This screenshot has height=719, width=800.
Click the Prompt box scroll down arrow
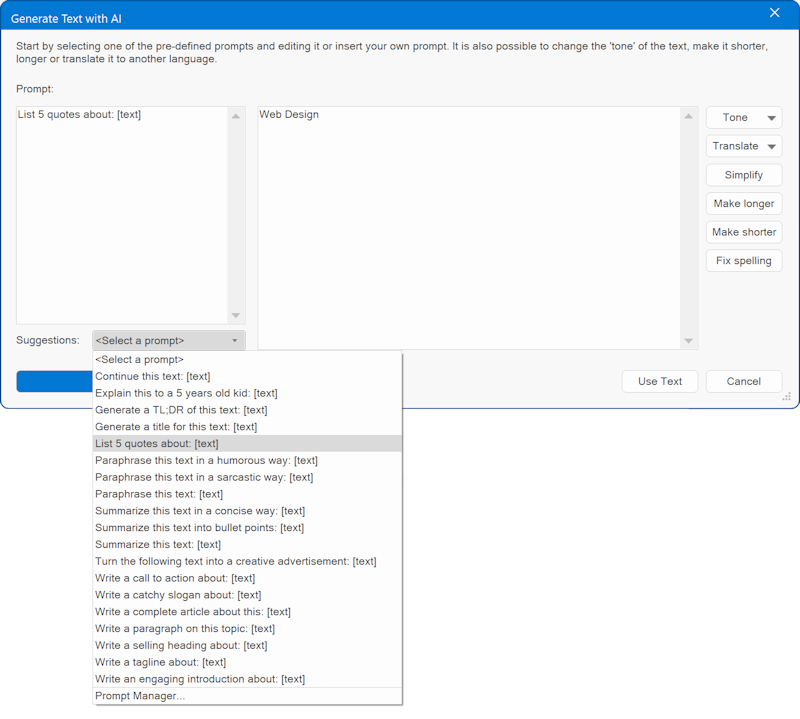236,315
